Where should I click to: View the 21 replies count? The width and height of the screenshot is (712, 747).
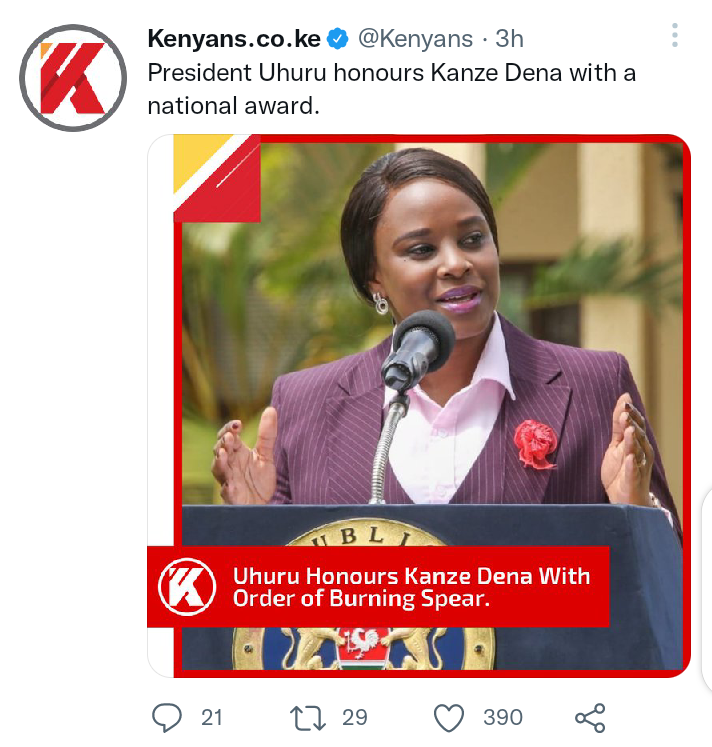click(x=211, y=718)
